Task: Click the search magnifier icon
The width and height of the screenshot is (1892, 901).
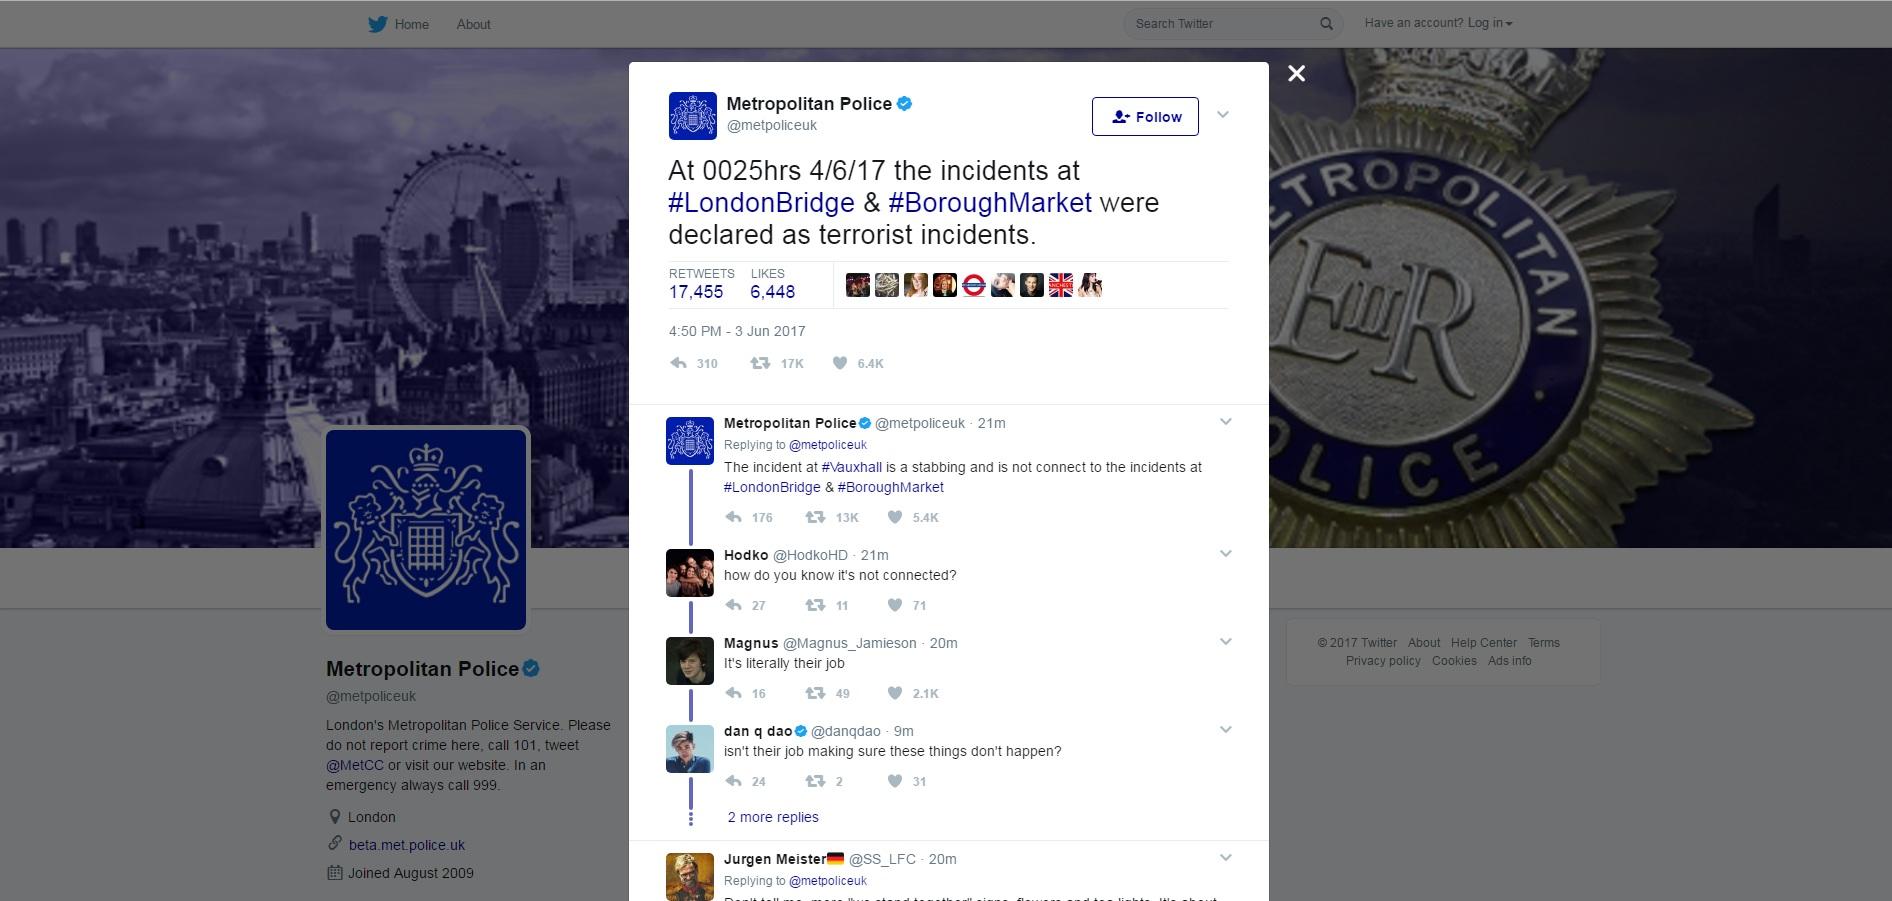Action: click(x=1326, y=24)
